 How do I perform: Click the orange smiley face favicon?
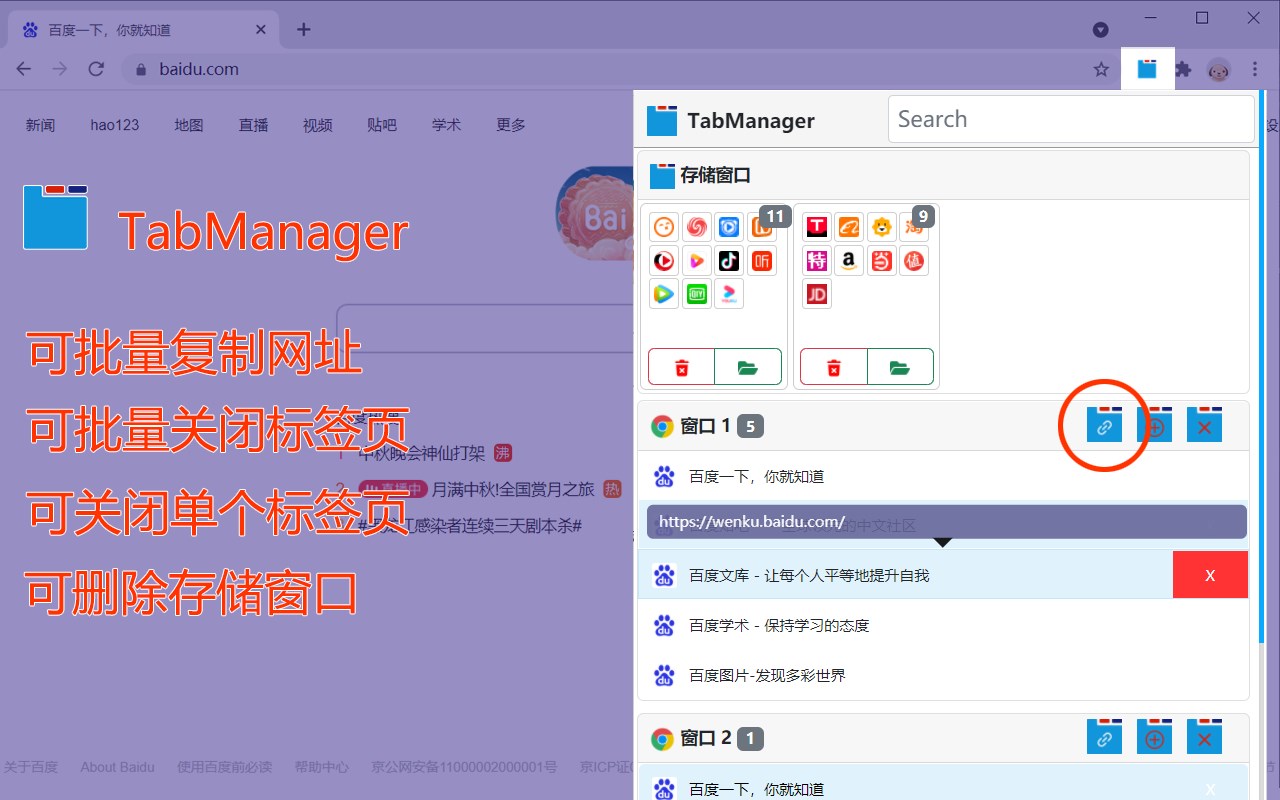coord(663,227)
